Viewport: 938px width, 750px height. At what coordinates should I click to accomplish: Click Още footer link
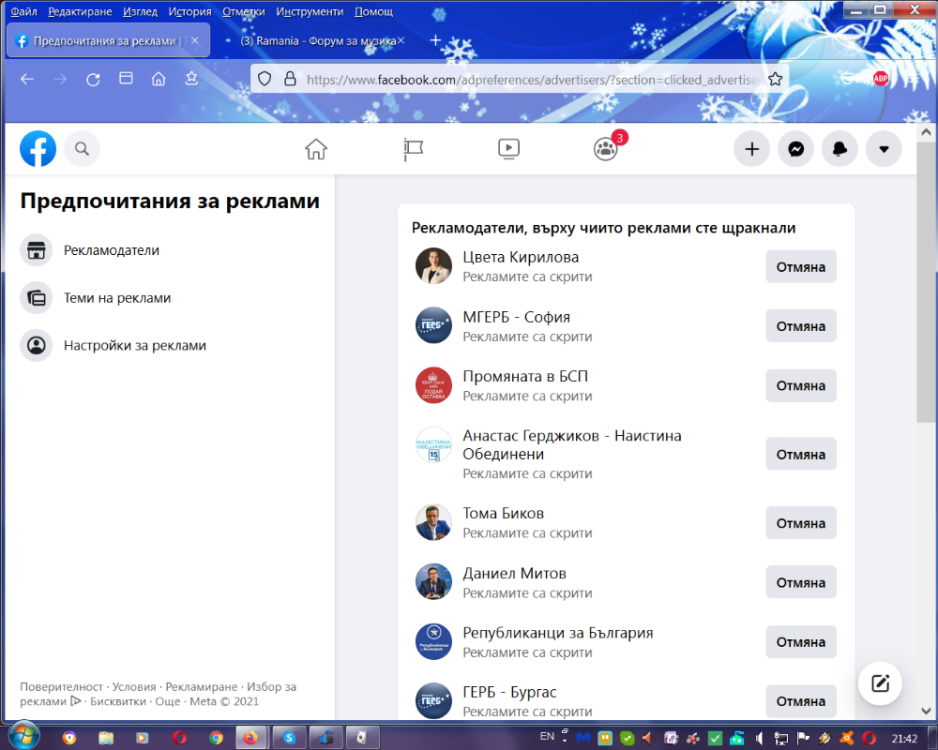coord(168,701)
